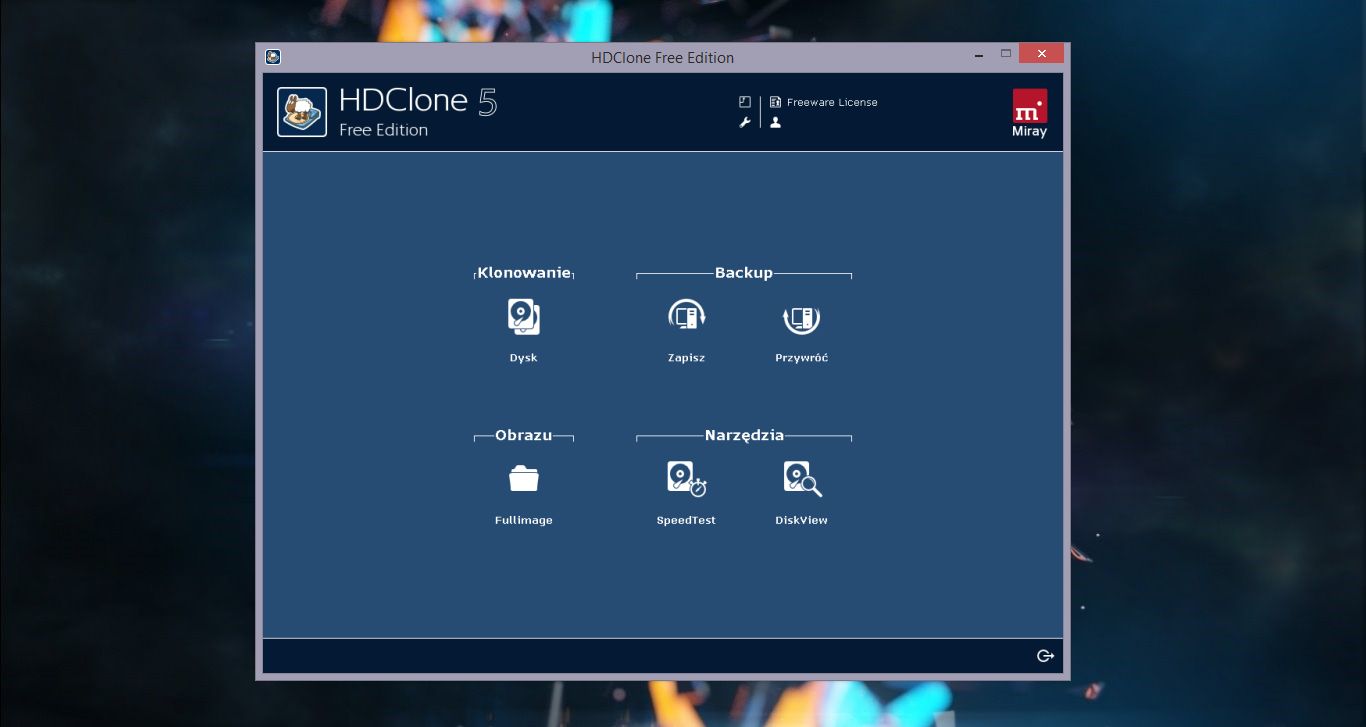
Task: Close the HDClone Free Edition window
Action: [1042, 54]
